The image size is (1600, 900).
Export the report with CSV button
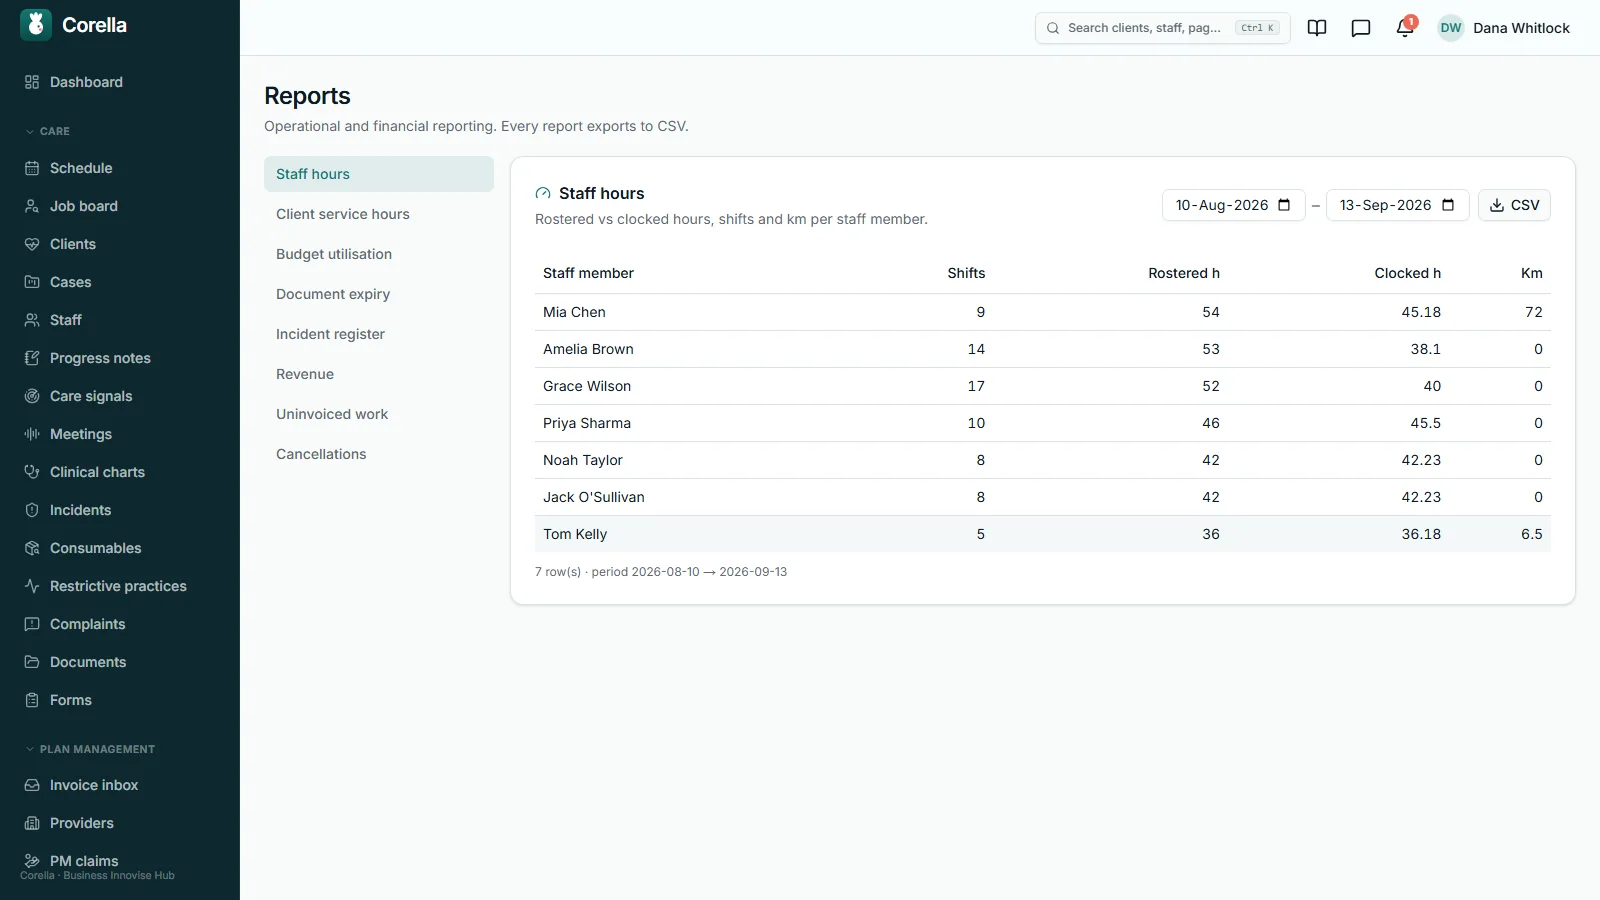coord(1514,205)
